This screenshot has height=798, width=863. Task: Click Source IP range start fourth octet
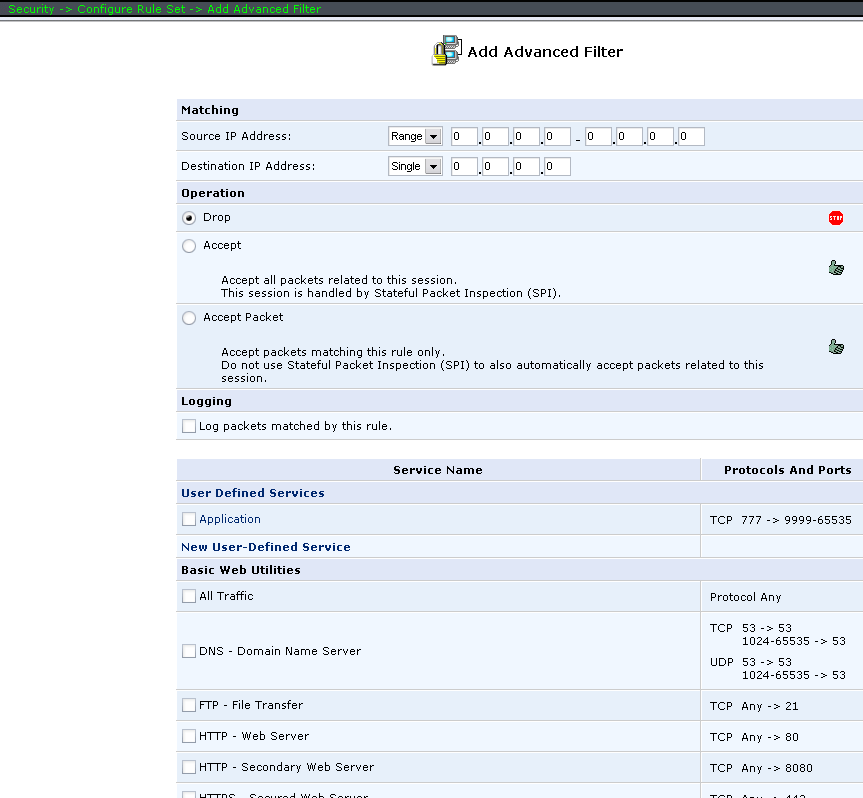558,136
